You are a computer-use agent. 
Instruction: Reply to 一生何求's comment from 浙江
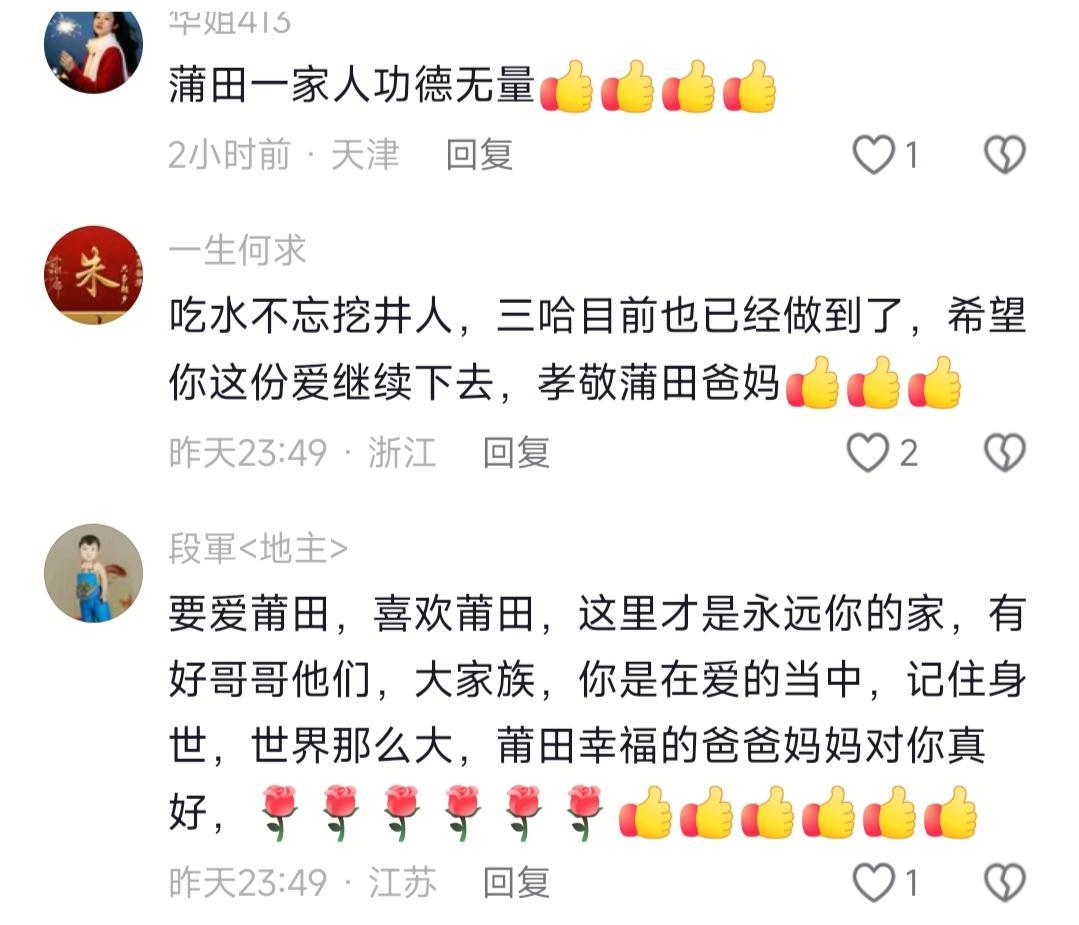coord(516,453)
